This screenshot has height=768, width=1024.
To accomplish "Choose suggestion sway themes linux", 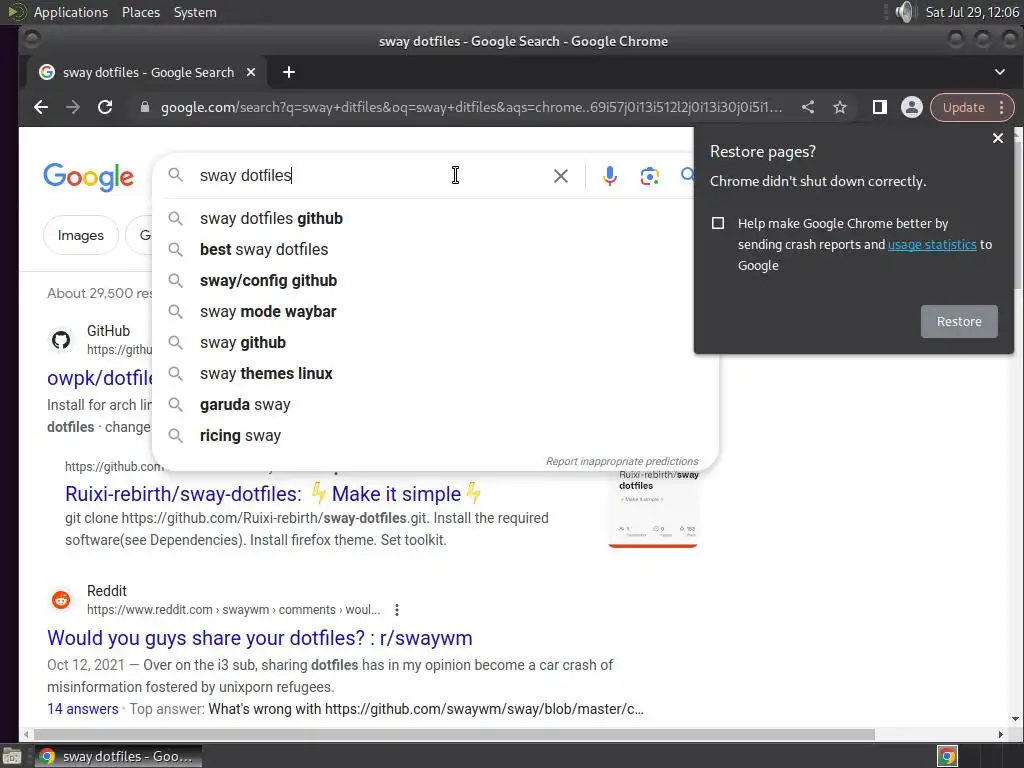I will [435, 374].
